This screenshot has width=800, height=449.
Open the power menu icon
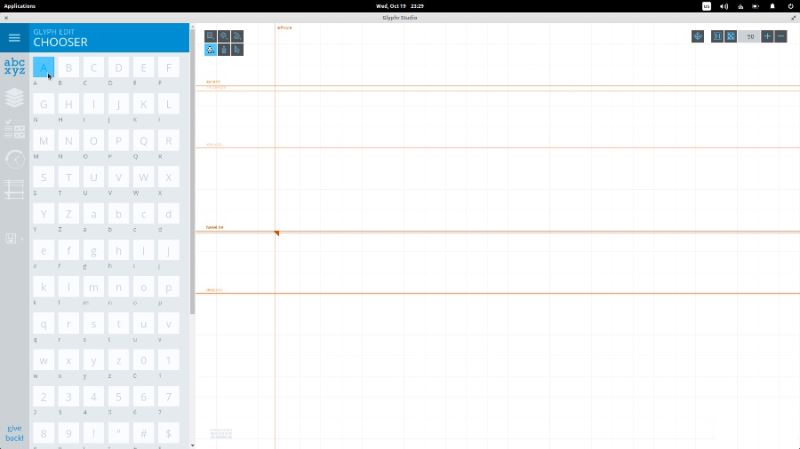(790, 6)
